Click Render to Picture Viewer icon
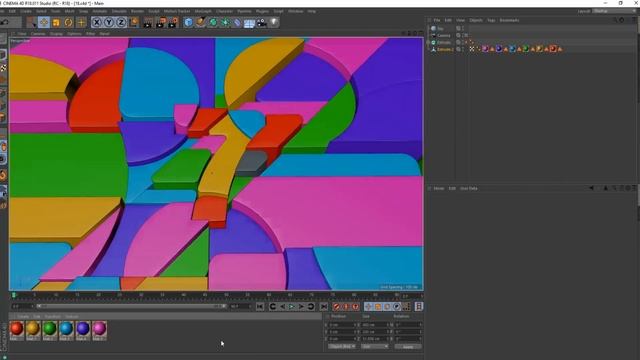640x360 pixels. point(161,22)
